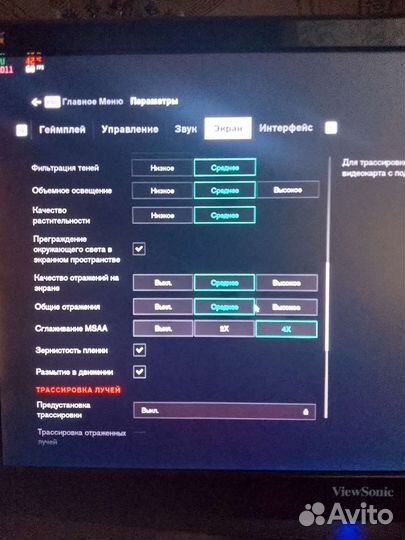Image resolution: width=405 pixels, height=540 pixels.
Task: Click the left tab-switch key icon
Action: 22,130
